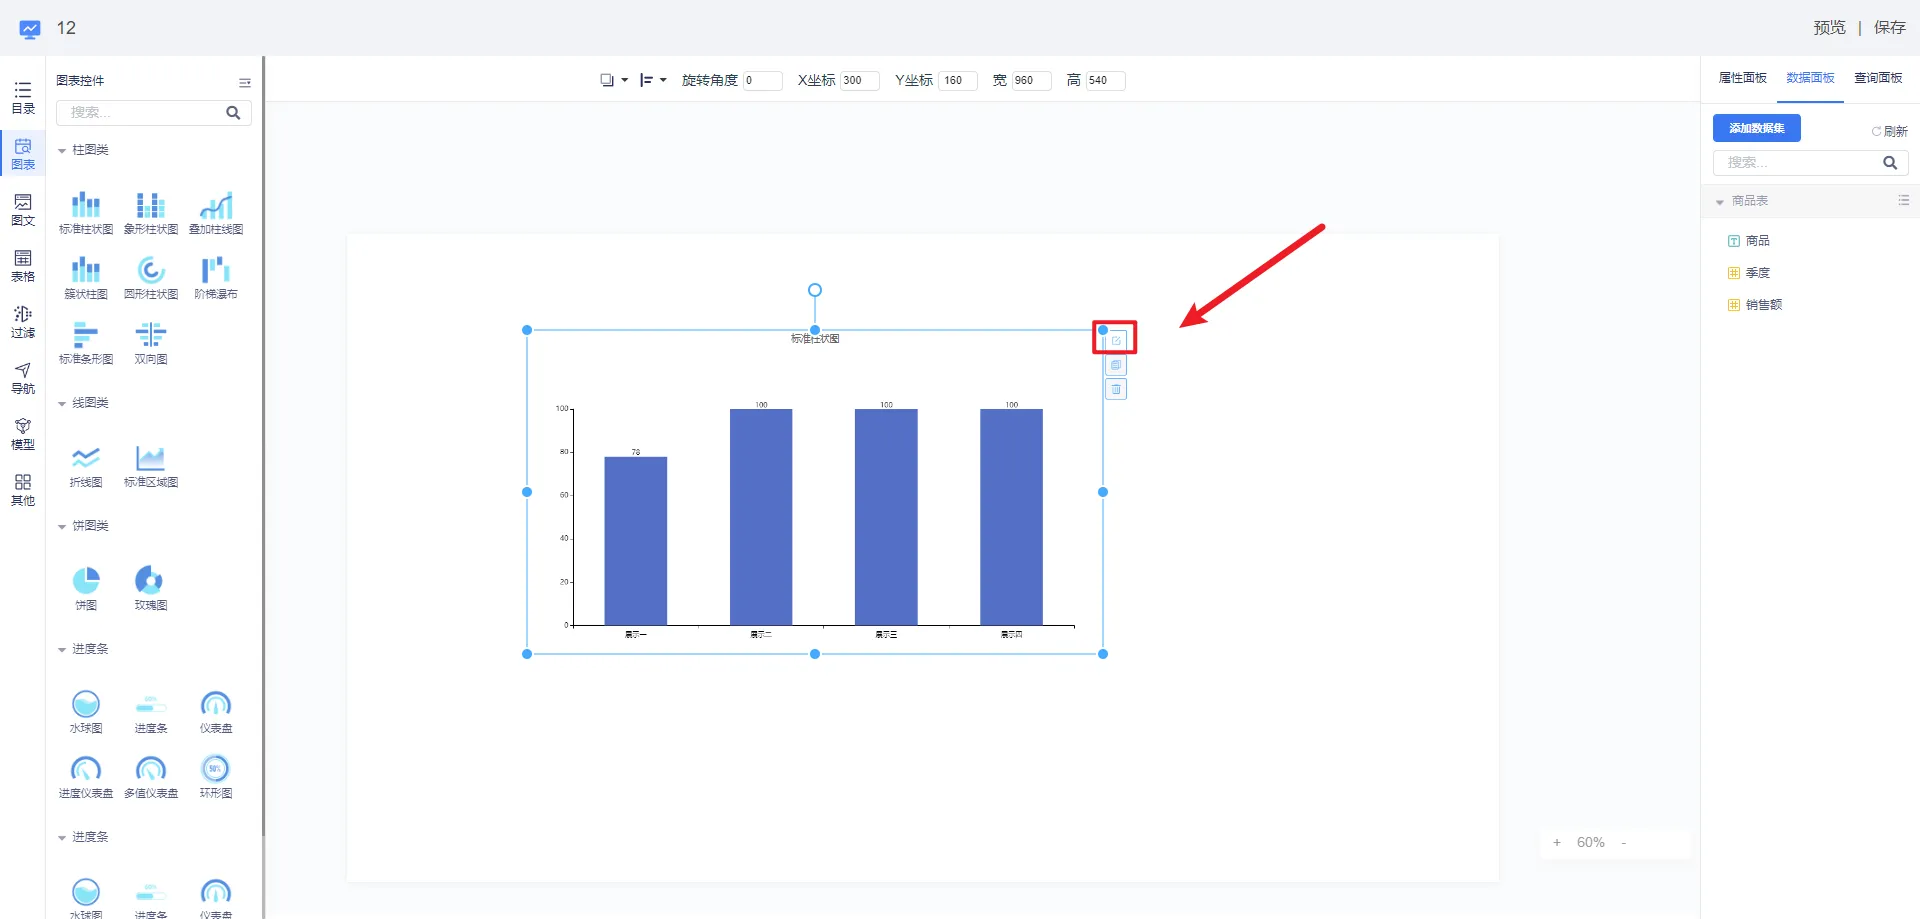
Task: Choose the 标准柱状图 chart widget
Action: click(86, 213)
